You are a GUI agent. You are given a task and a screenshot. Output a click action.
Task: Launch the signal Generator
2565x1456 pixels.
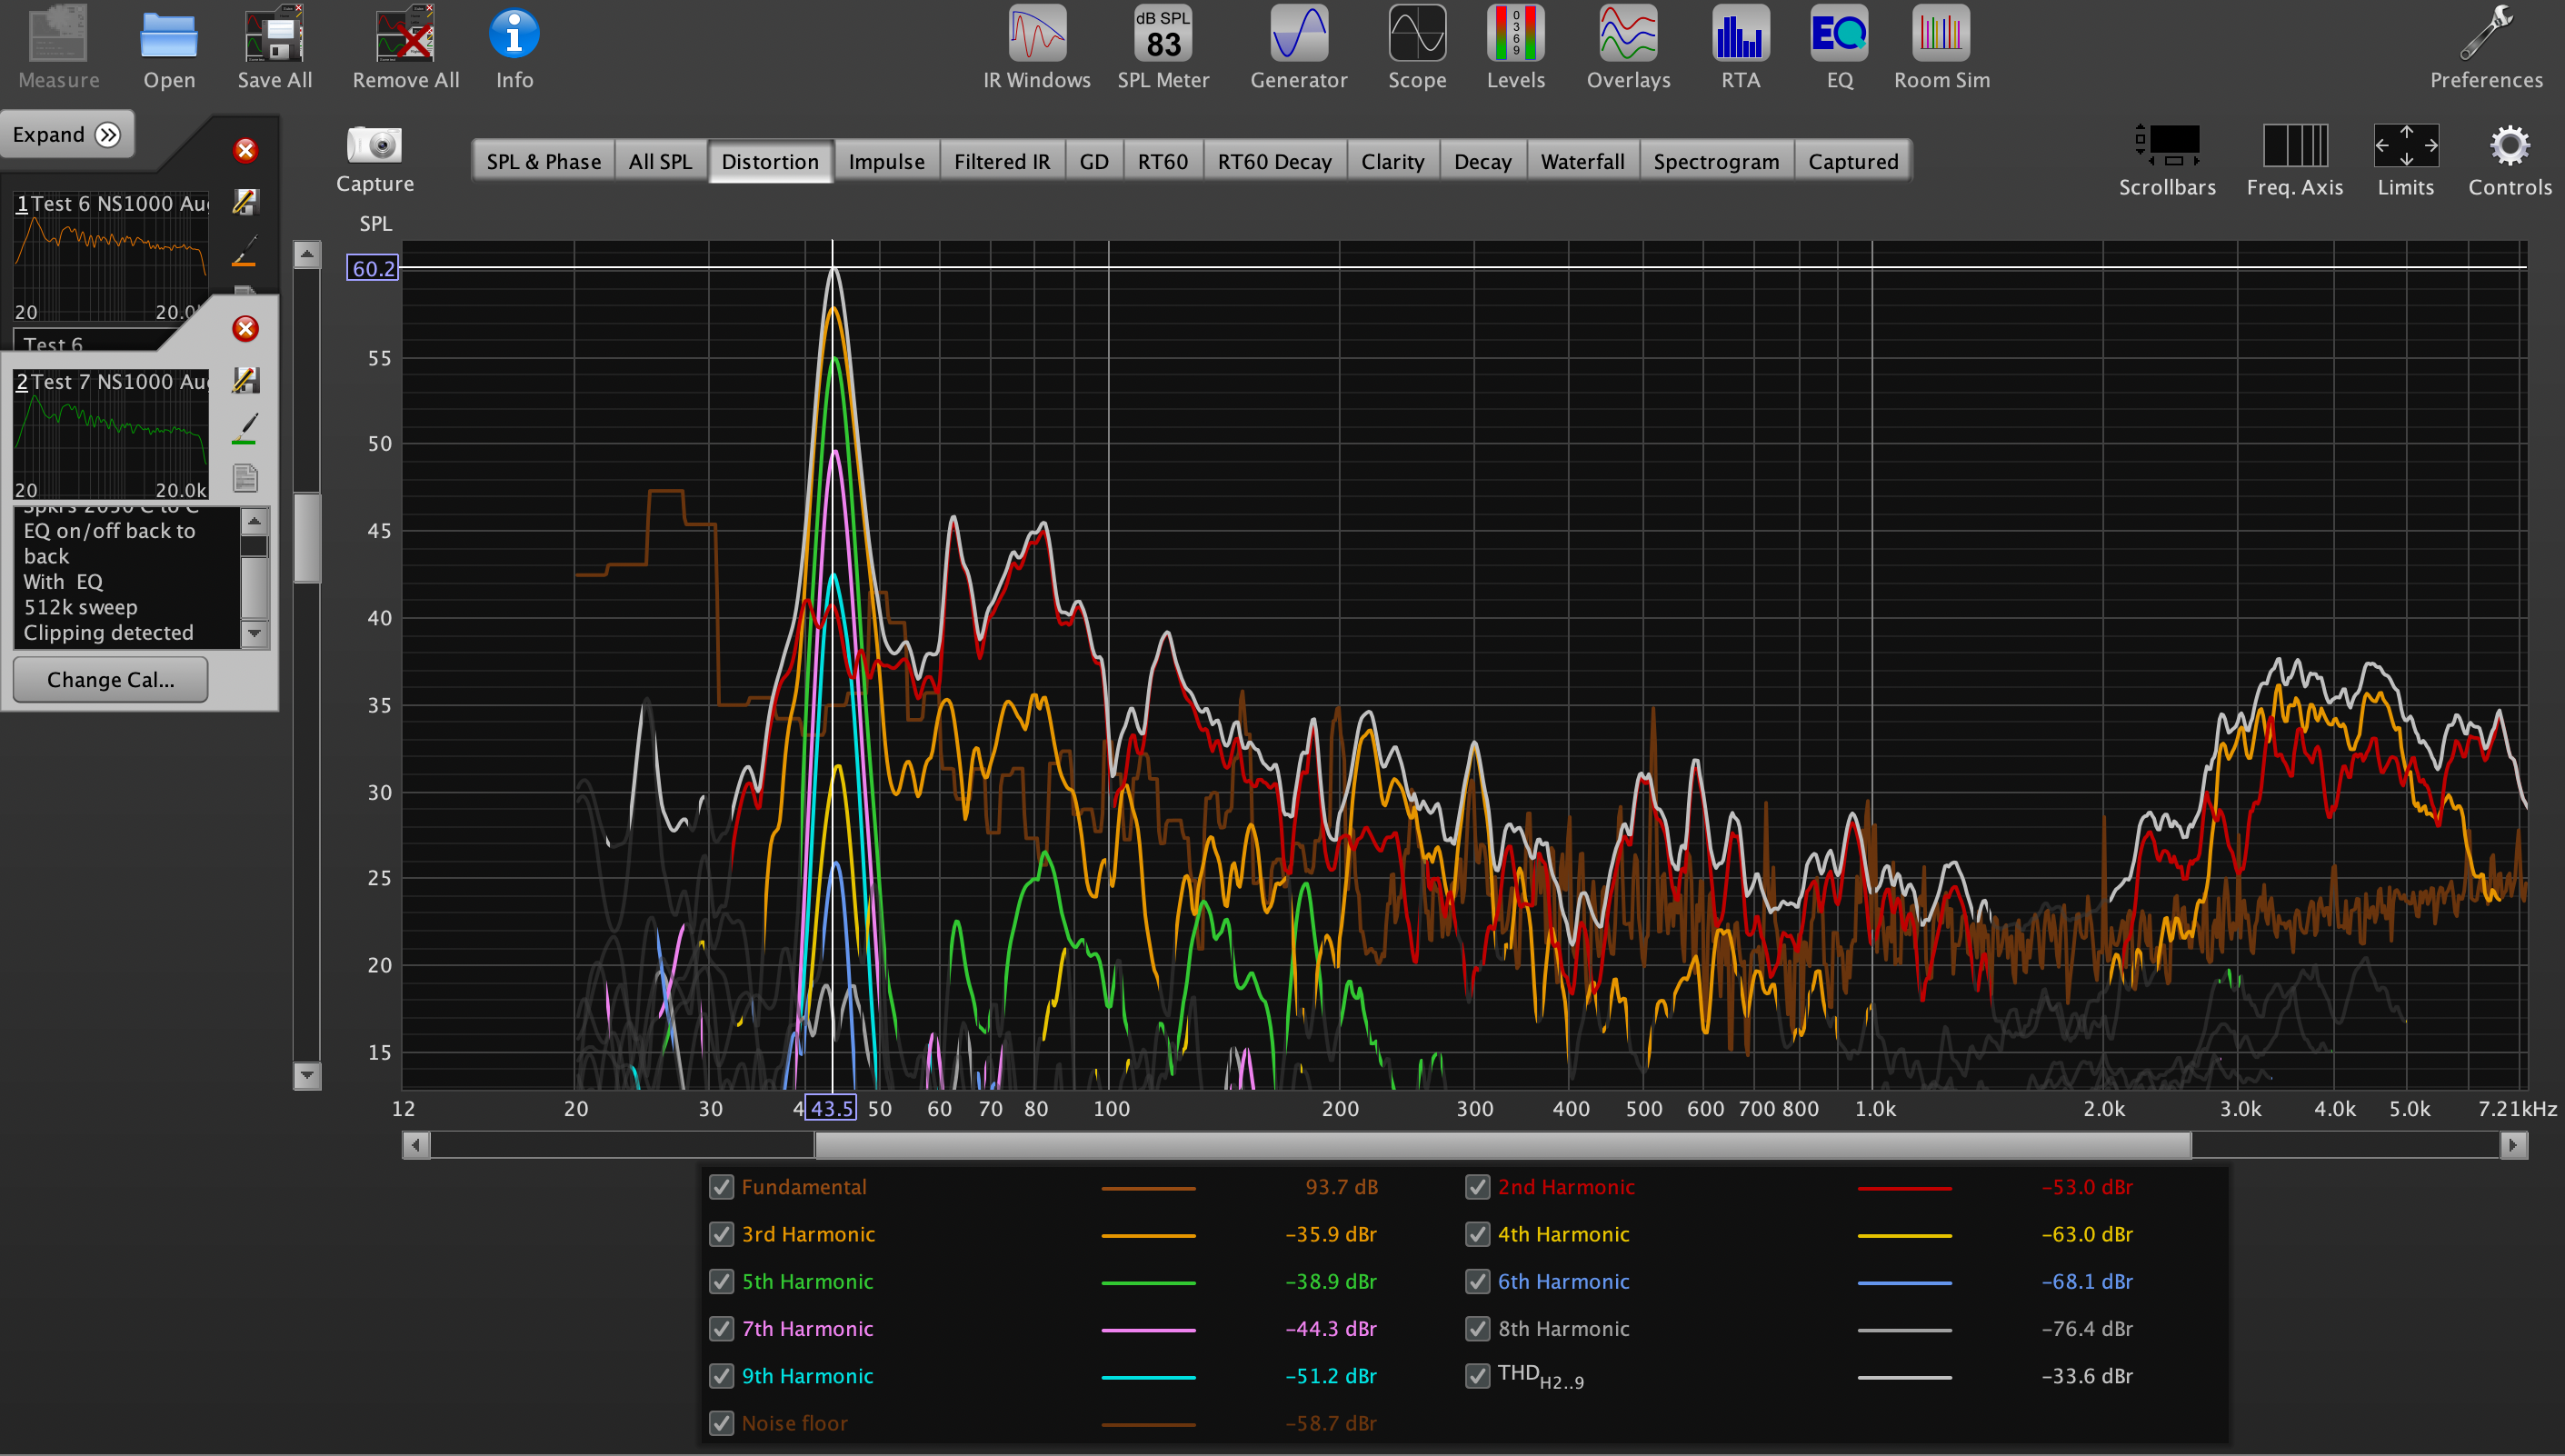(1299, 33)
